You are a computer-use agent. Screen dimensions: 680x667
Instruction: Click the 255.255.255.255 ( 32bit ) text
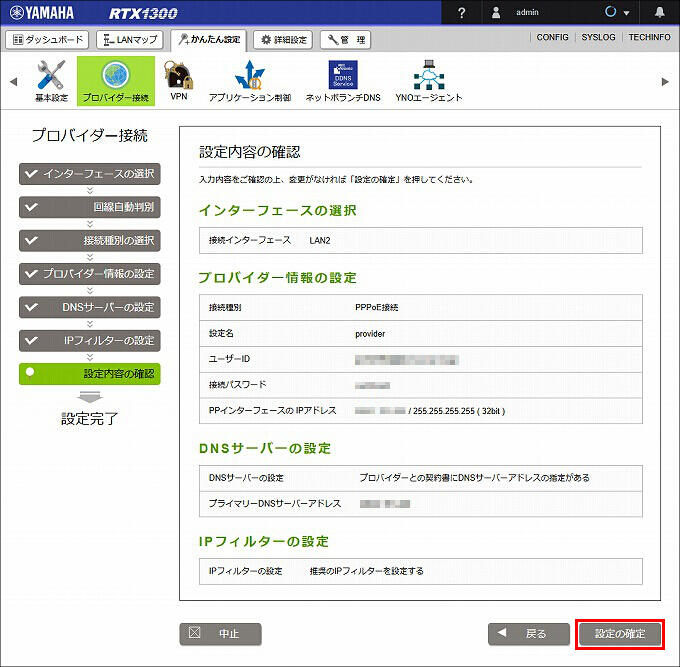[x=459, y=411]
